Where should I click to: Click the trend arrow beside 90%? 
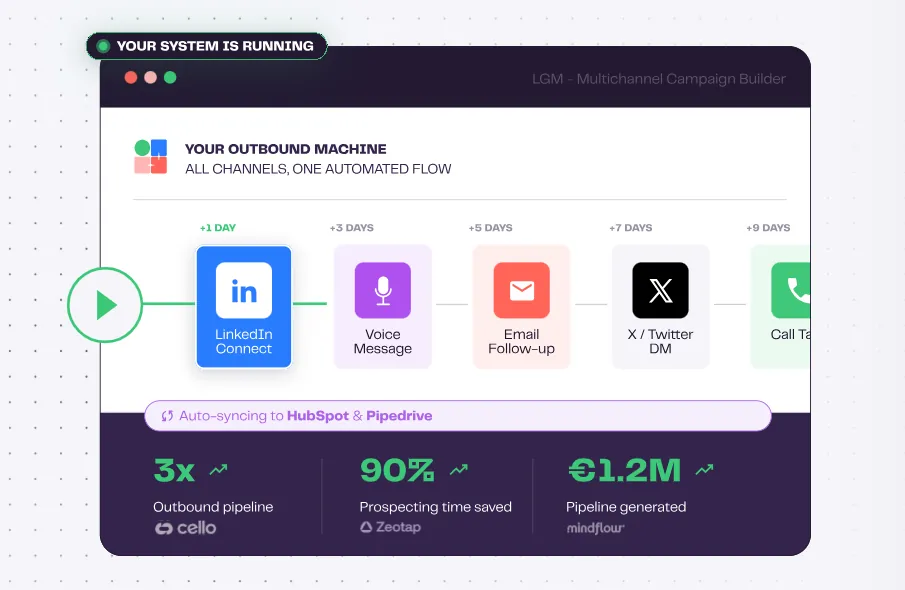click(459, 469)
